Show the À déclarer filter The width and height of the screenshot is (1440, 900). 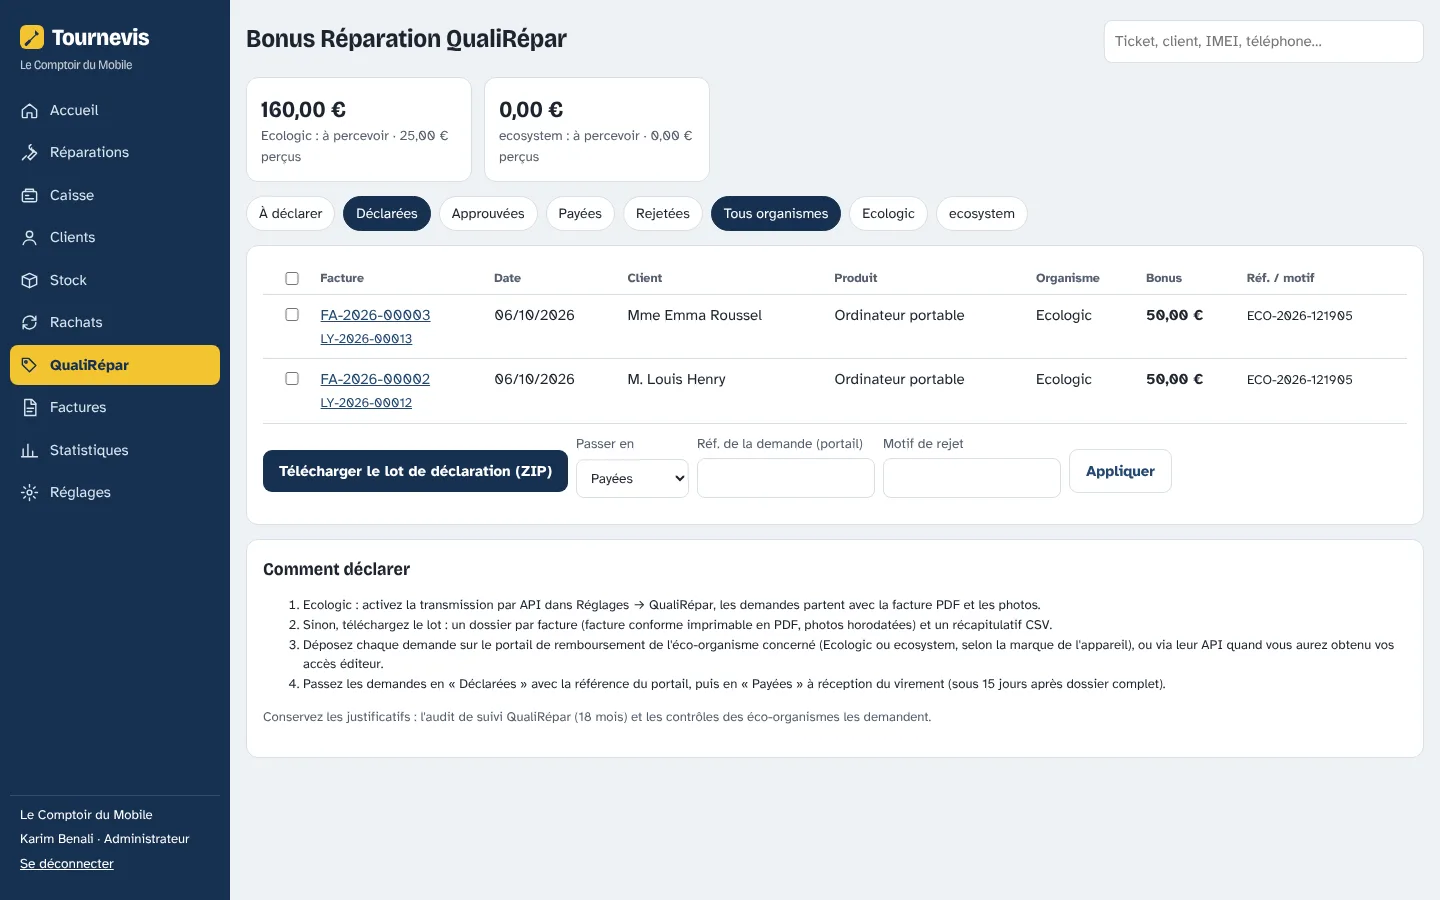tap(290, 214)
